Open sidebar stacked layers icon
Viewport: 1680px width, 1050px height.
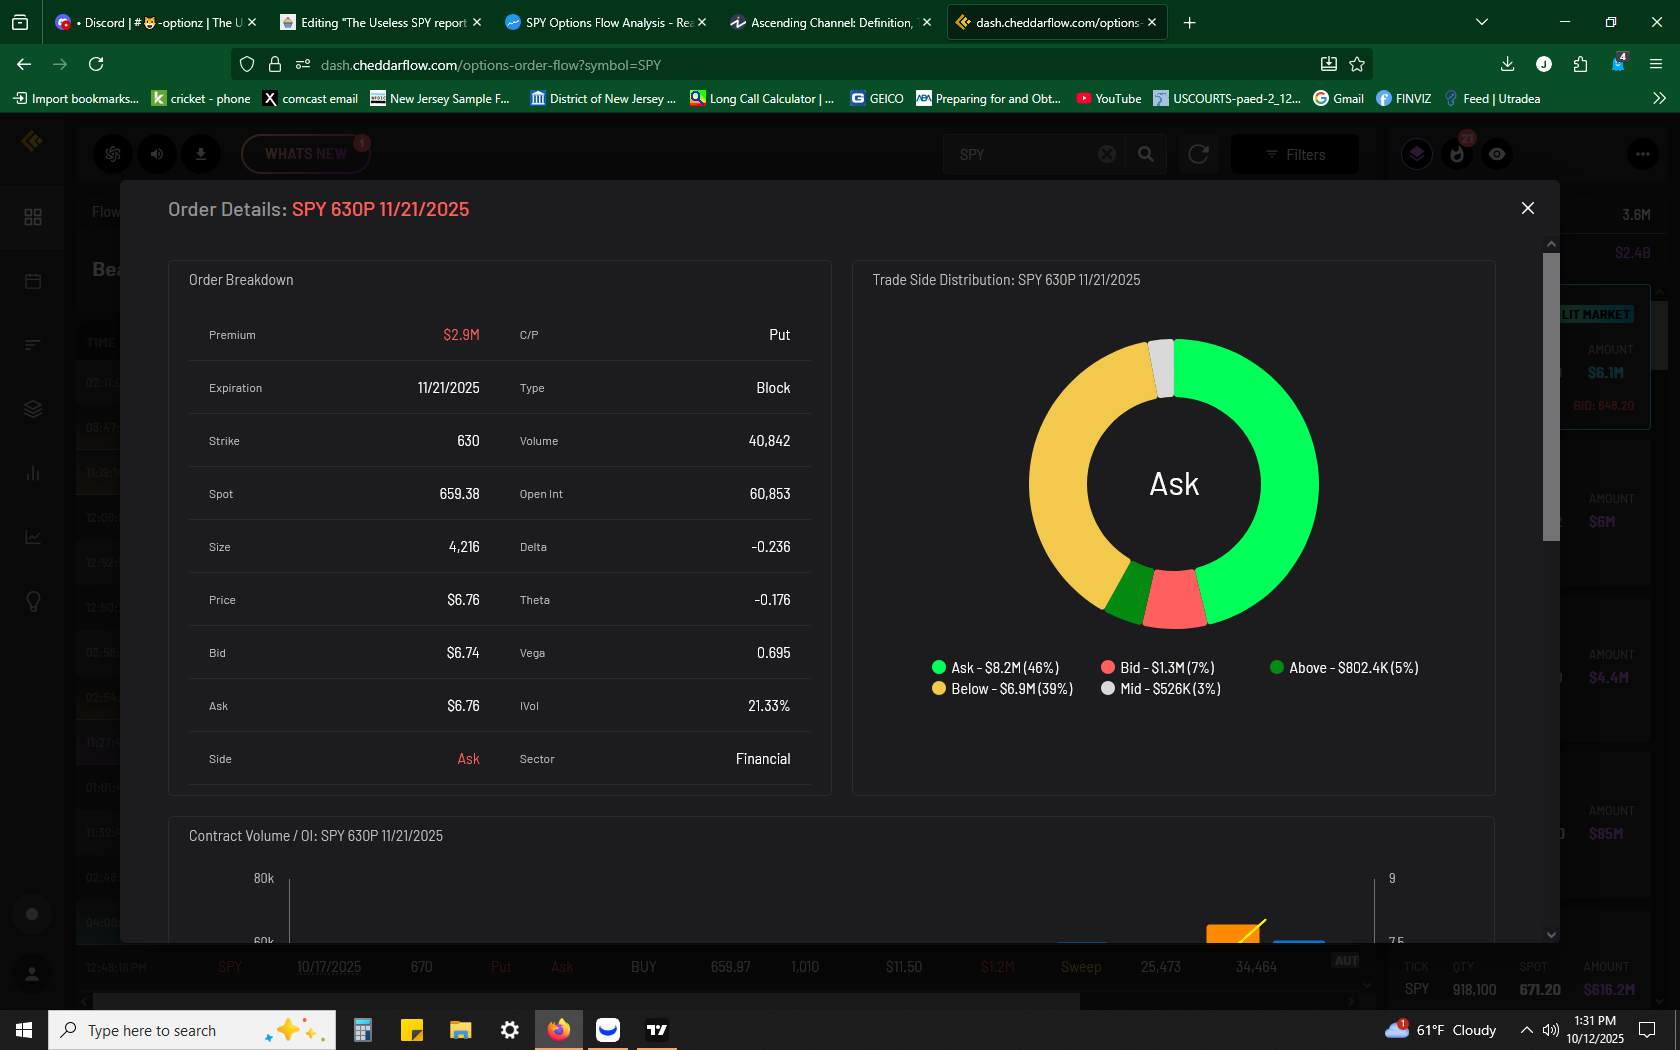coord(33,409)
